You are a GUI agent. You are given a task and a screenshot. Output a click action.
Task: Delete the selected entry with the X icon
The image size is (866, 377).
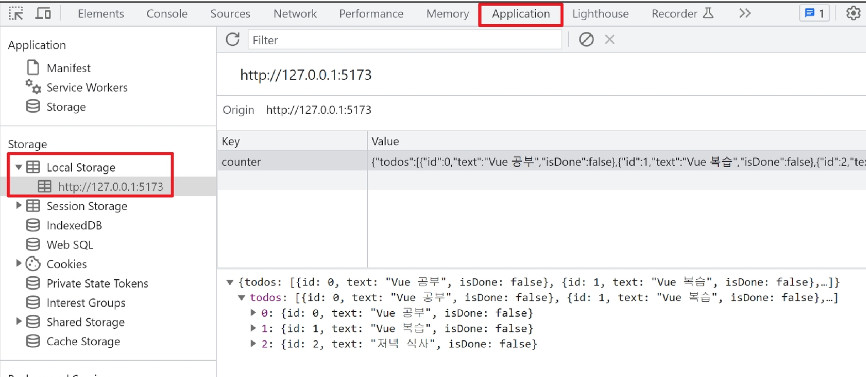click(x=609, y=40)
